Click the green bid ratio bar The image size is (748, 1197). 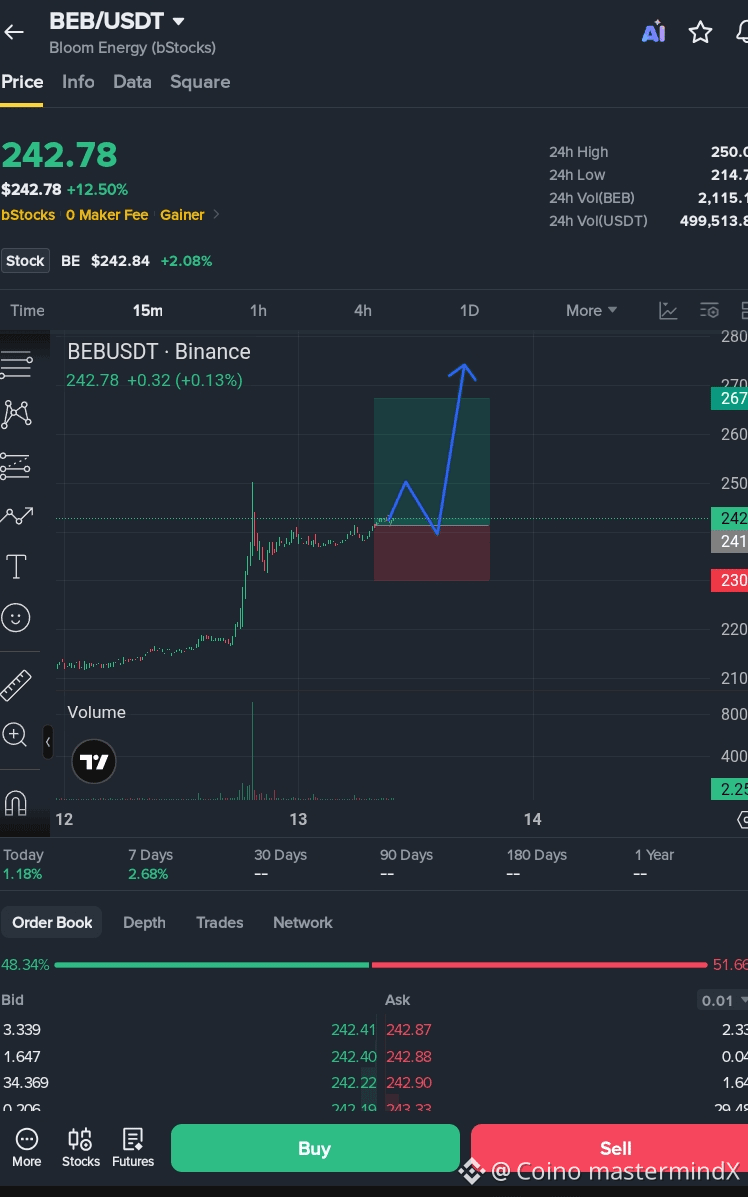click(211, 965)
